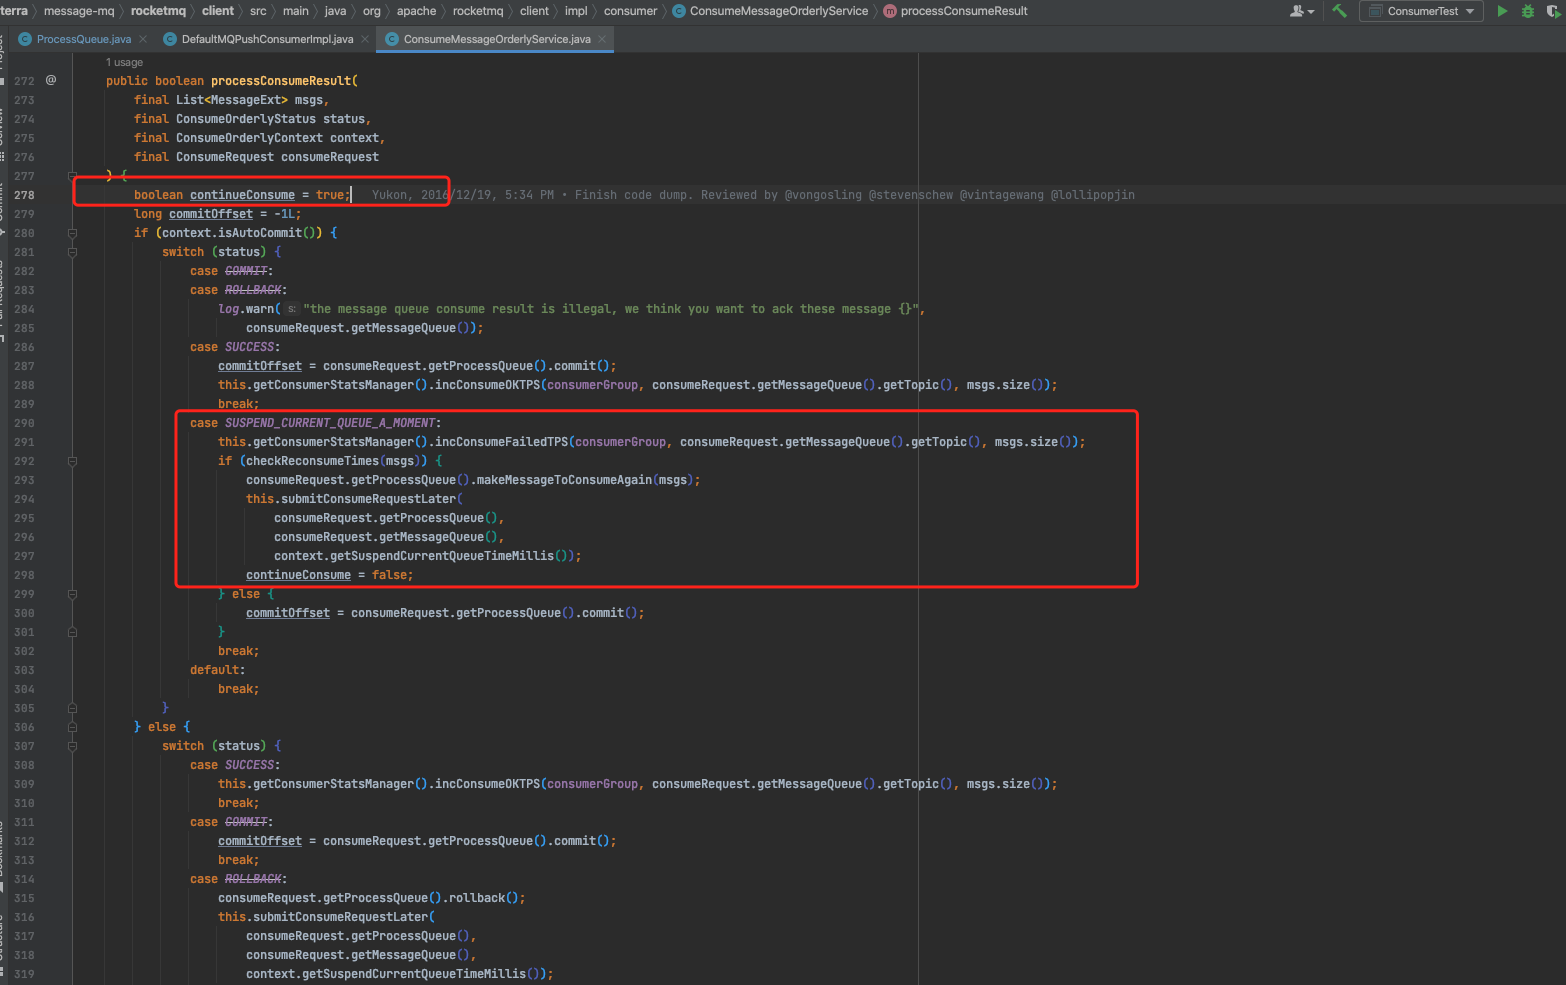Fold the if block at line 280
This screenshot has width=1566, height=985.
72,233
